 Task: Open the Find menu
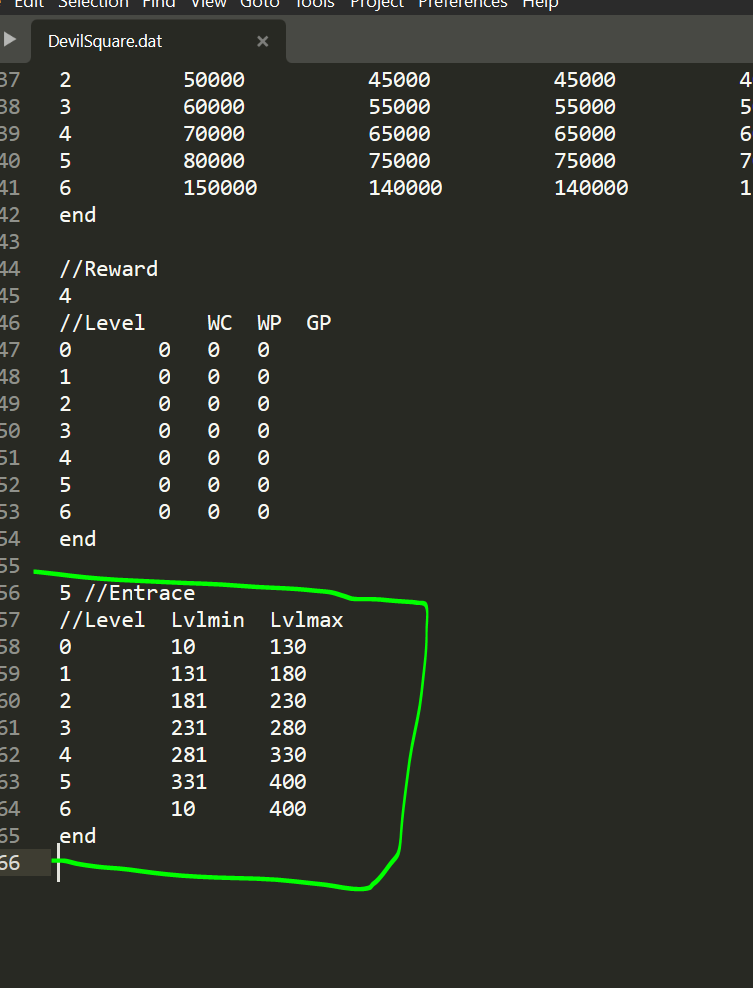coord(158,4)
